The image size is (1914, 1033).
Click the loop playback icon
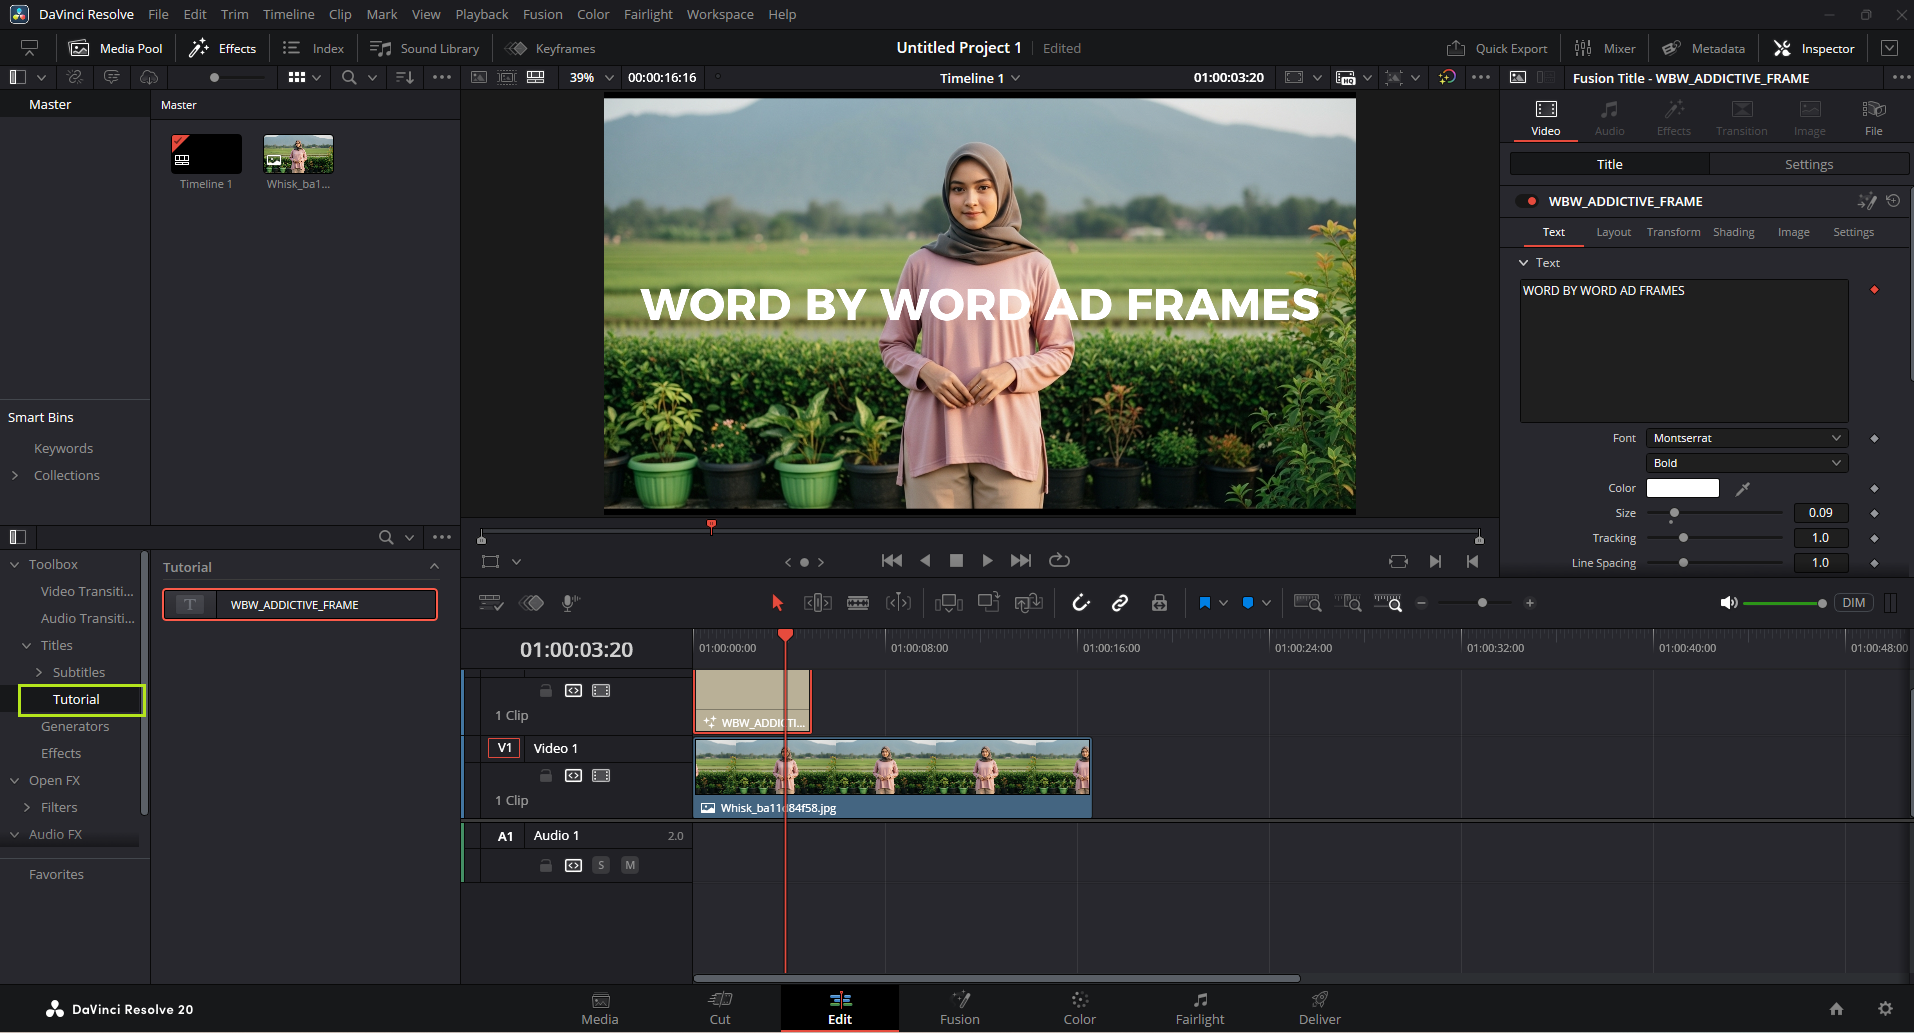[x=1059, y=561]
